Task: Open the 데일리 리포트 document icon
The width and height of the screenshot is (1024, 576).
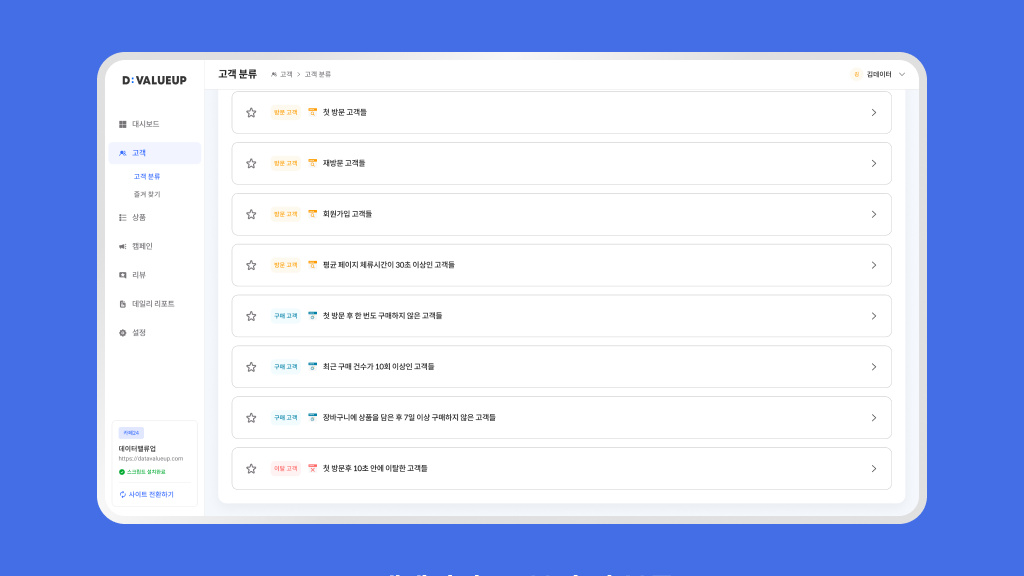Action: click(x=123, y=304)
